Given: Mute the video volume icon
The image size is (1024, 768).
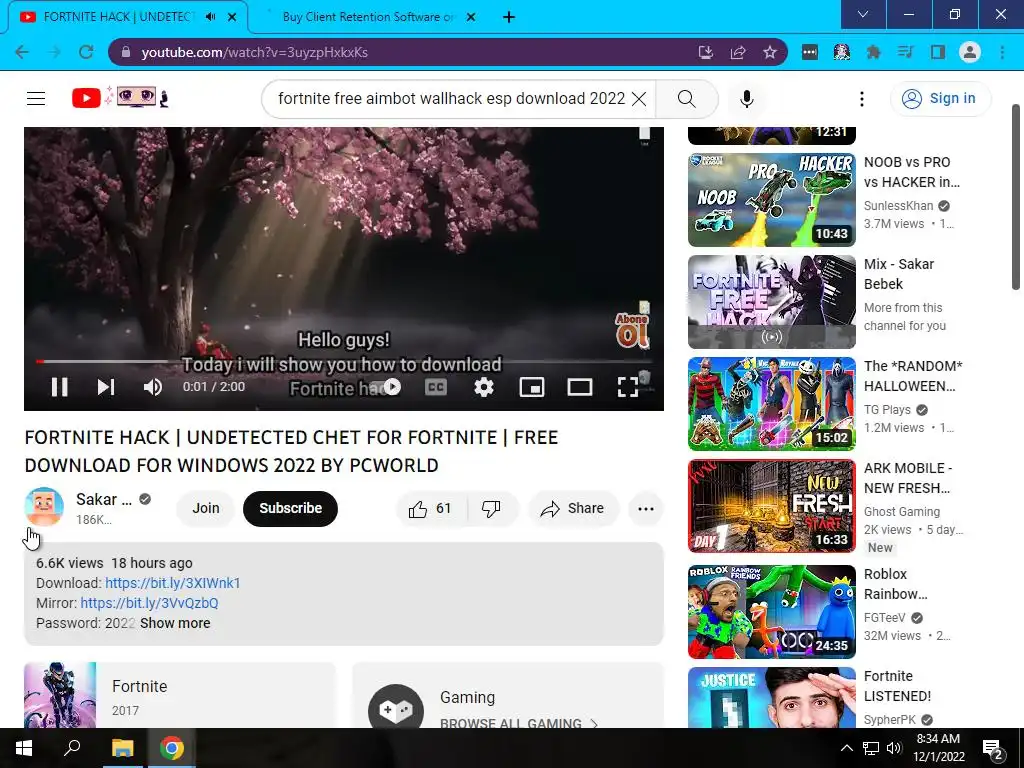Looking at the screenshot, I should click(152, 387).
